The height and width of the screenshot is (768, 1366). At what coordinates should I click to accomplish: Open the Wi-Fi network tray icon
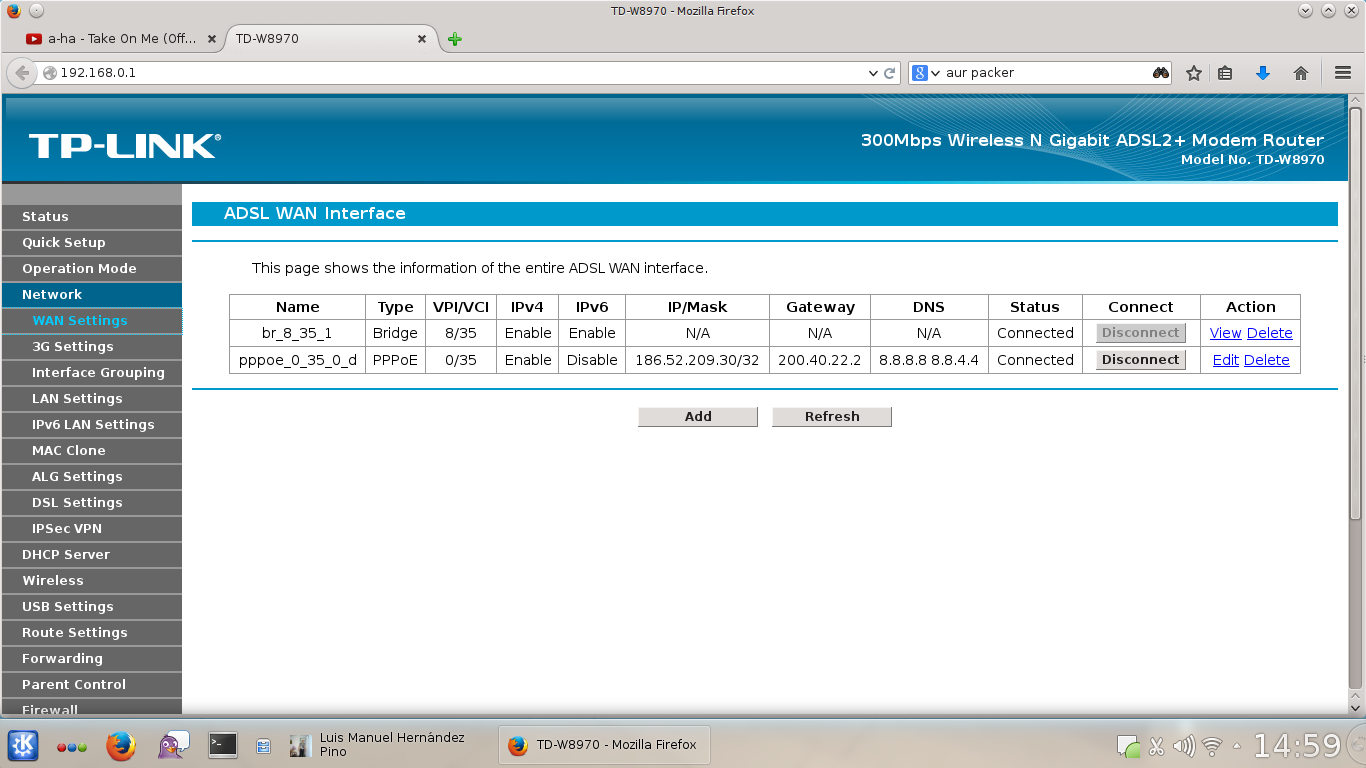point(1212,746)
